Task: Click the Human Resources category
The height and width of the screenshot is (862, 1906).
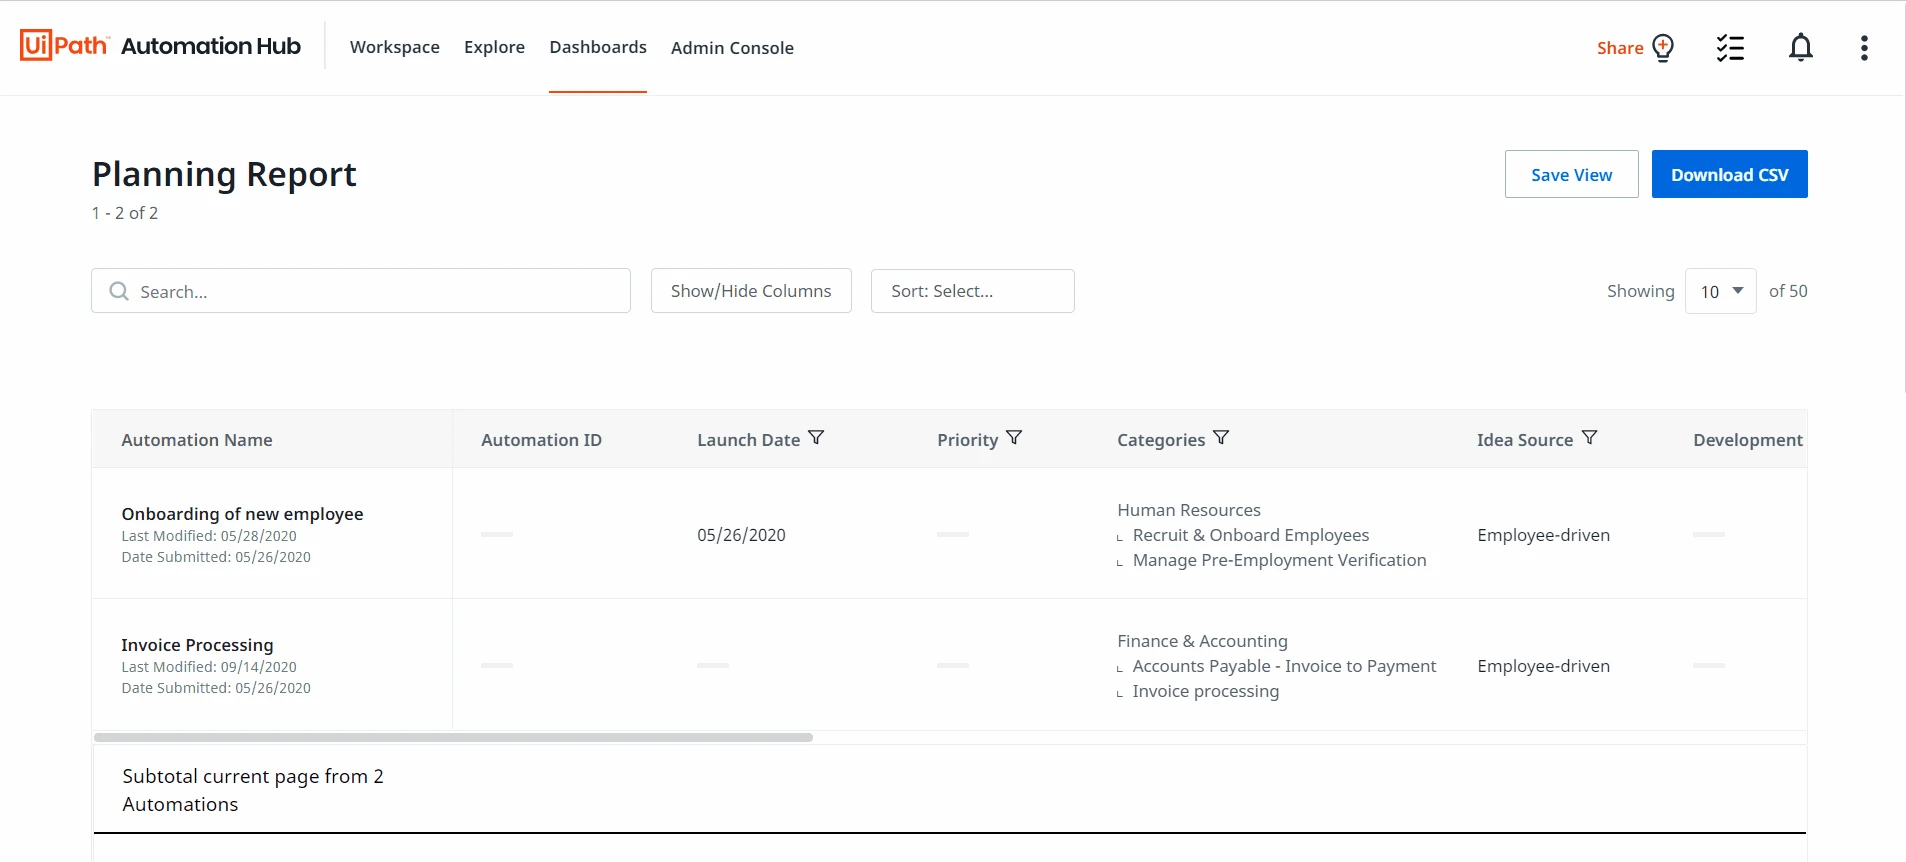Action: pos(1189,510)
